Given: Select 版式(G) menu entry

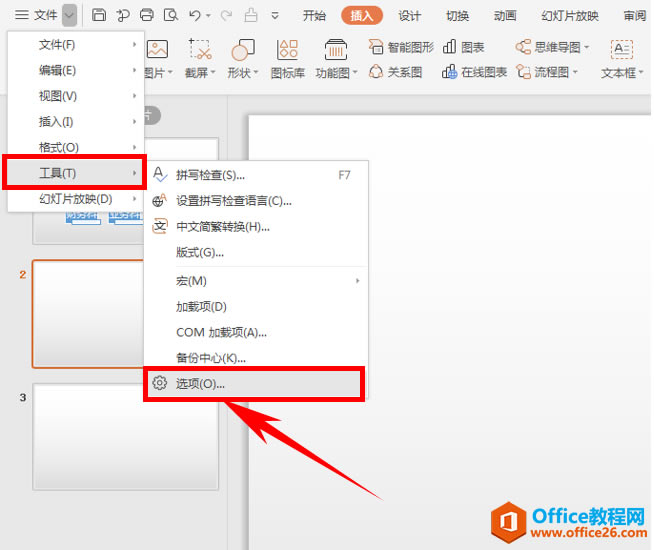Looking at the screenshot, I should pos(256,252).
